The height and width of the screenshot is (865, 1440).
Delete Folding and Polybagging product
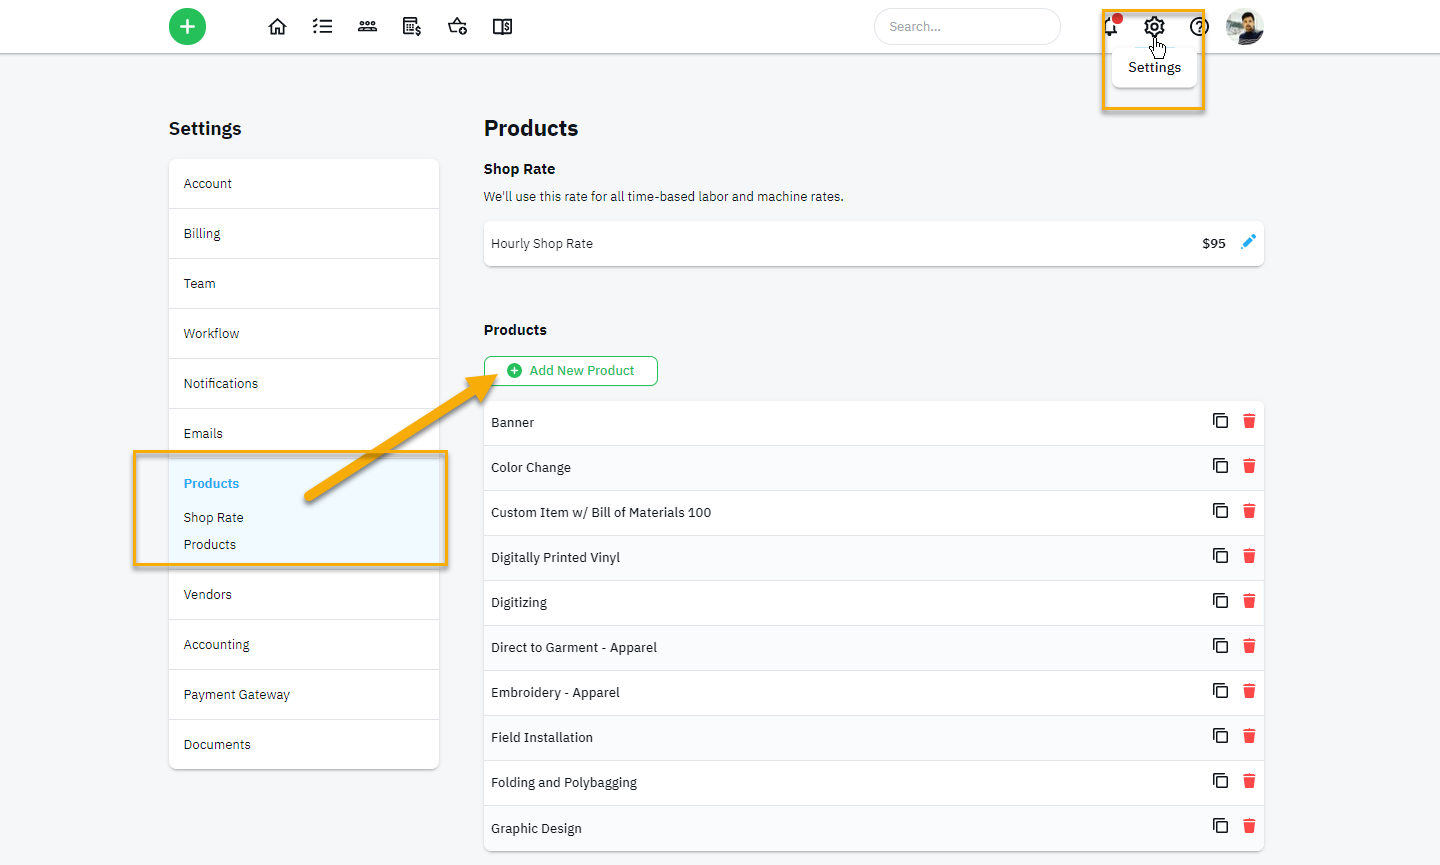(1249, 781)
